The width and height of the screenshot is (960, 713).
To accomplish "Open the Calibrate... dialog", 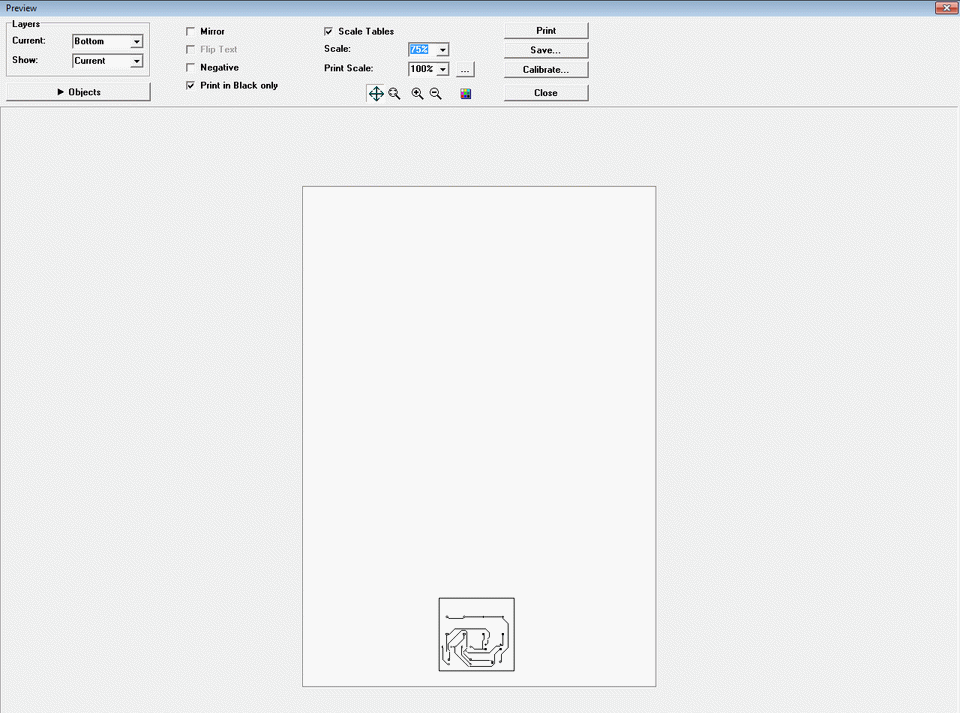I will [x=546, y=69].
